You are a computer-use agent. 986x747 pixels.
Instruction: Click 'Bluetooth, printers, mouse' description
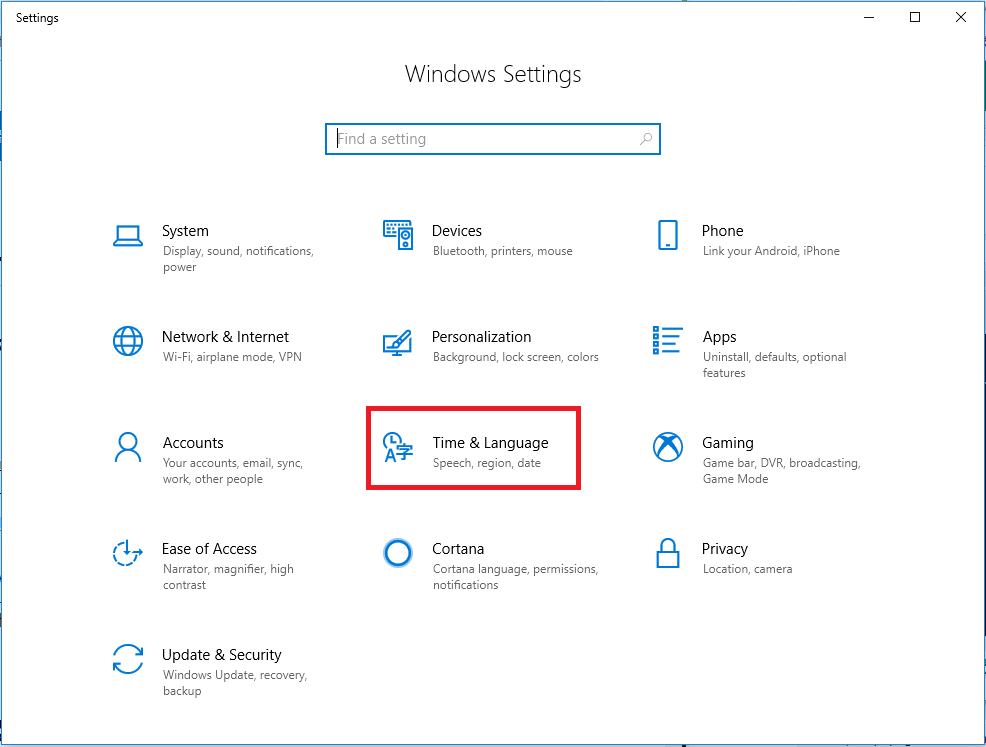pos(503,251)
